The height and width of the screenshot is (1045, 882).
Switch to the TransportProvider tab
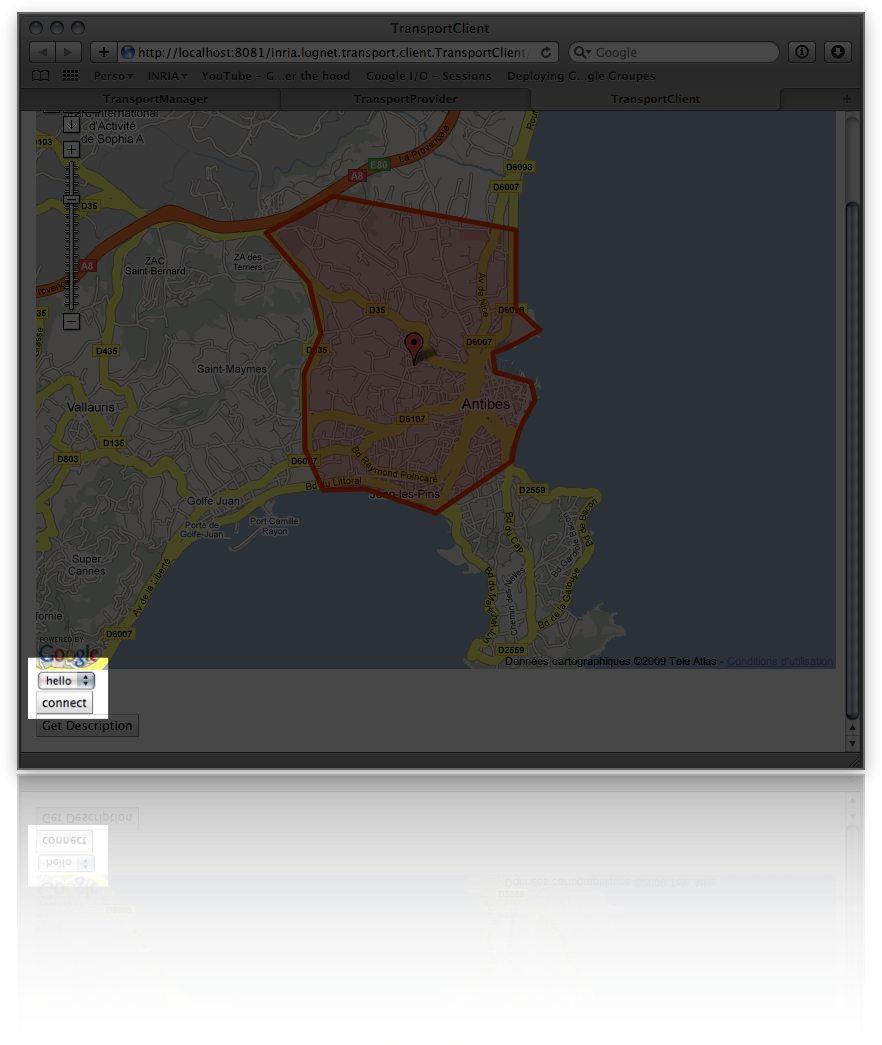tap(405, 99)
